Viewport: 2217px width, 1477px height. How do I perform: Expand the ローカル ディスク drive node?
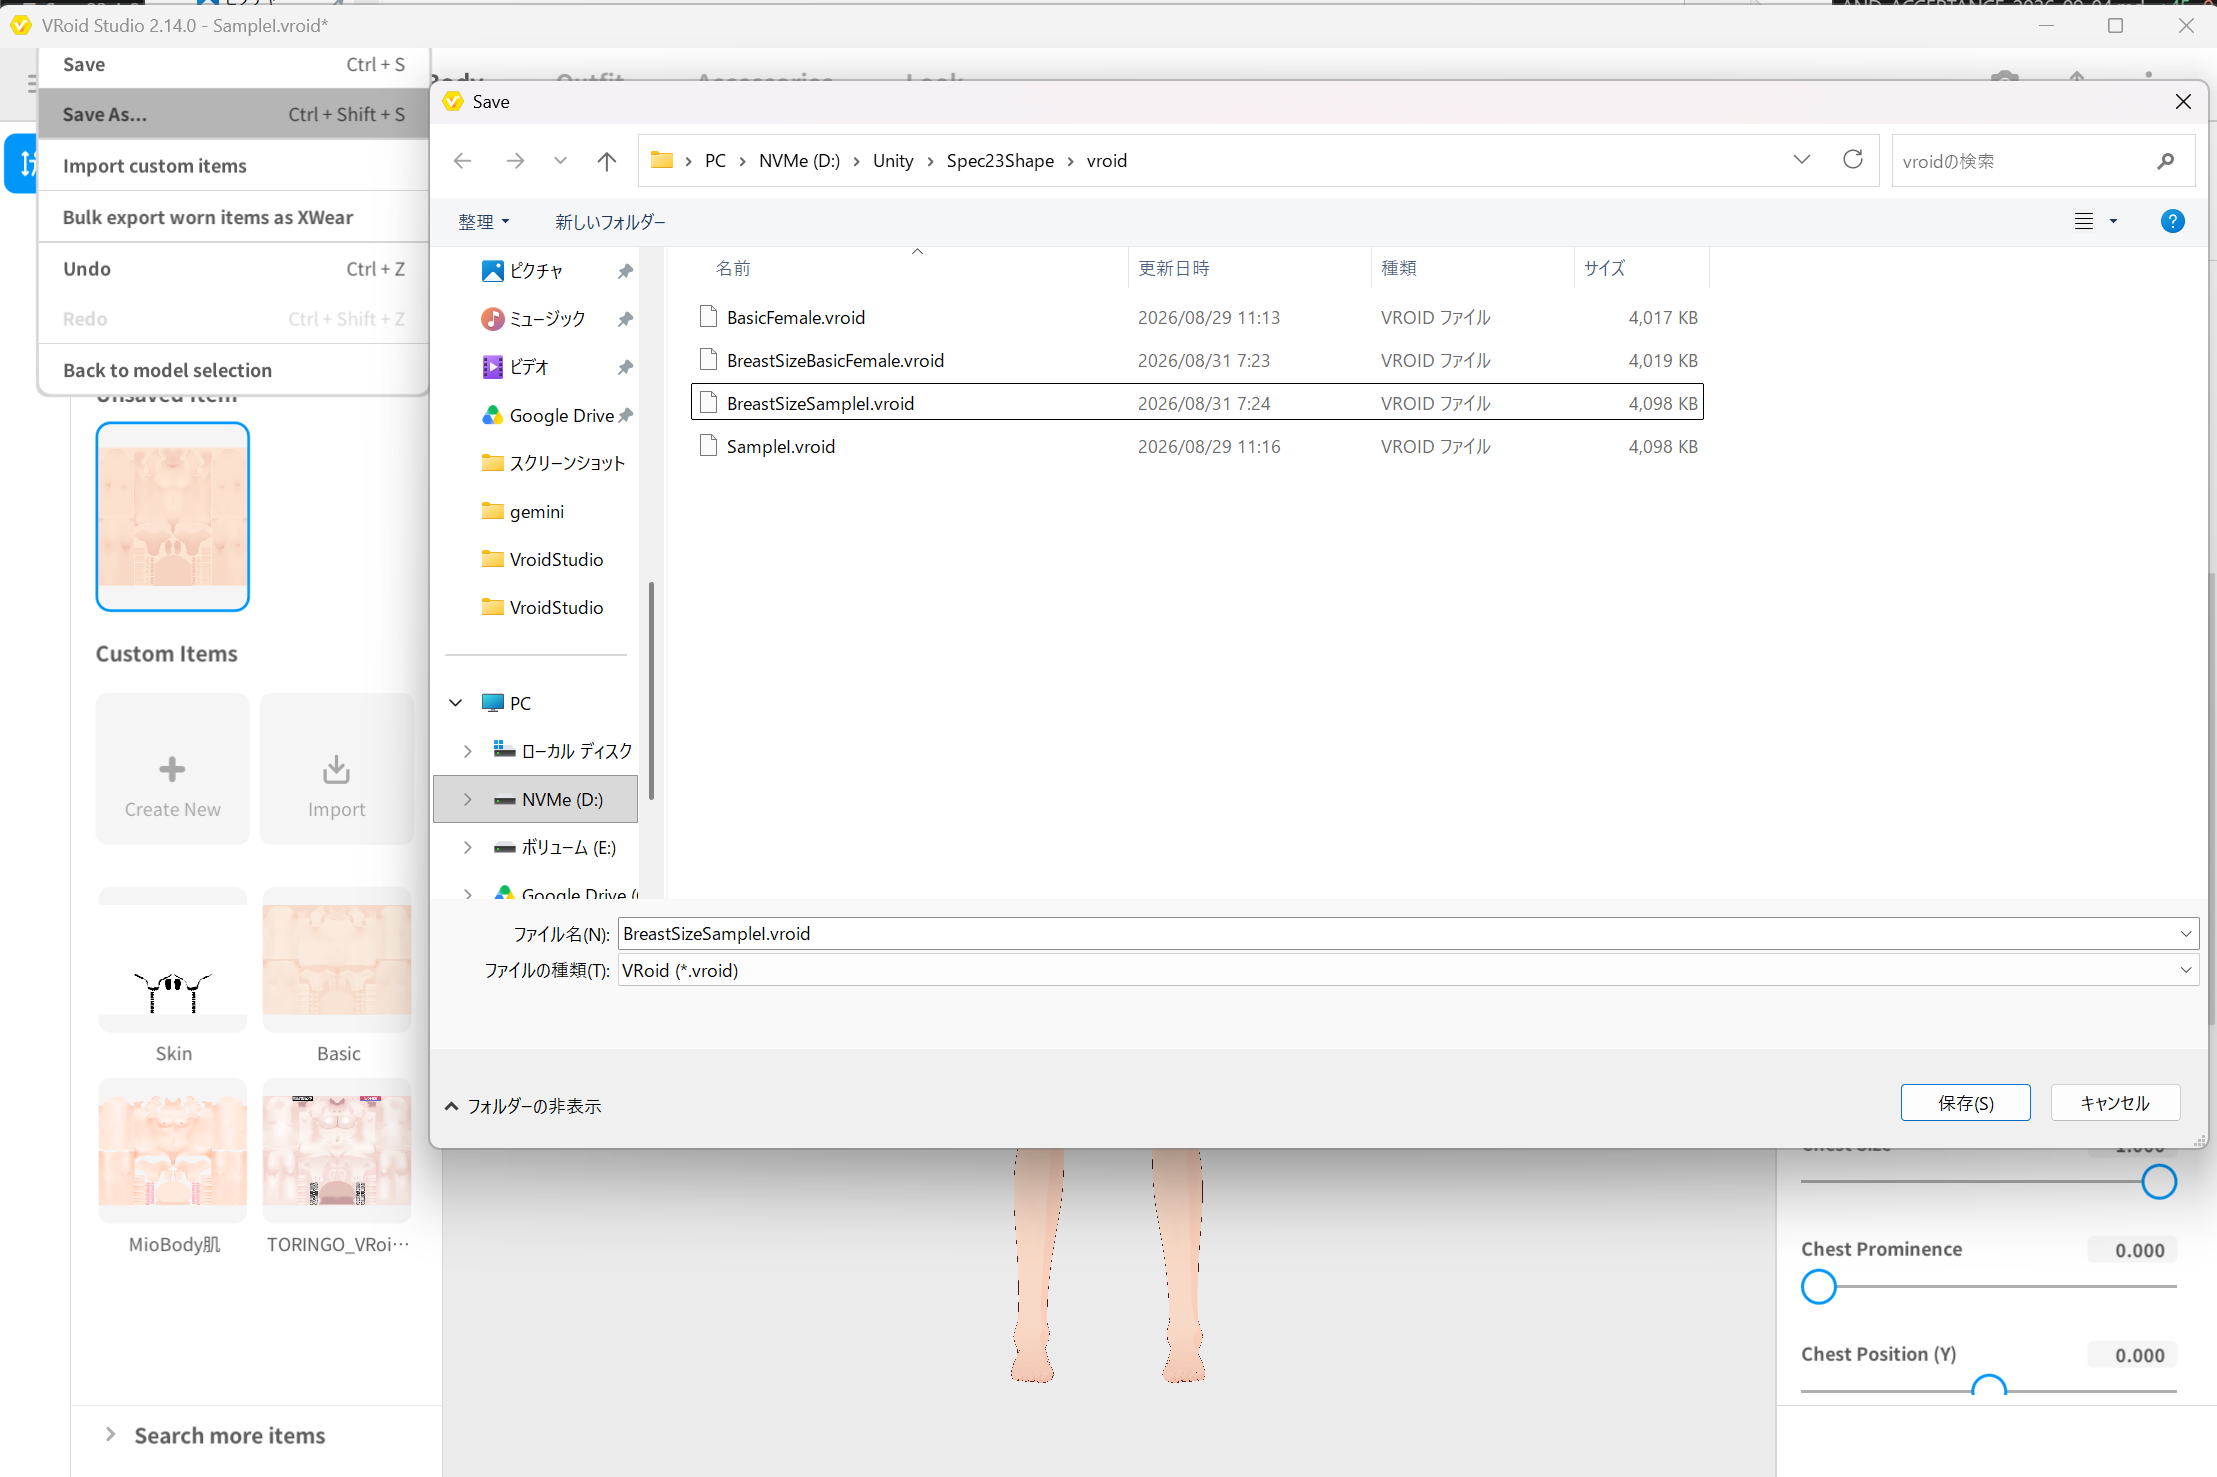coord(467,751)
